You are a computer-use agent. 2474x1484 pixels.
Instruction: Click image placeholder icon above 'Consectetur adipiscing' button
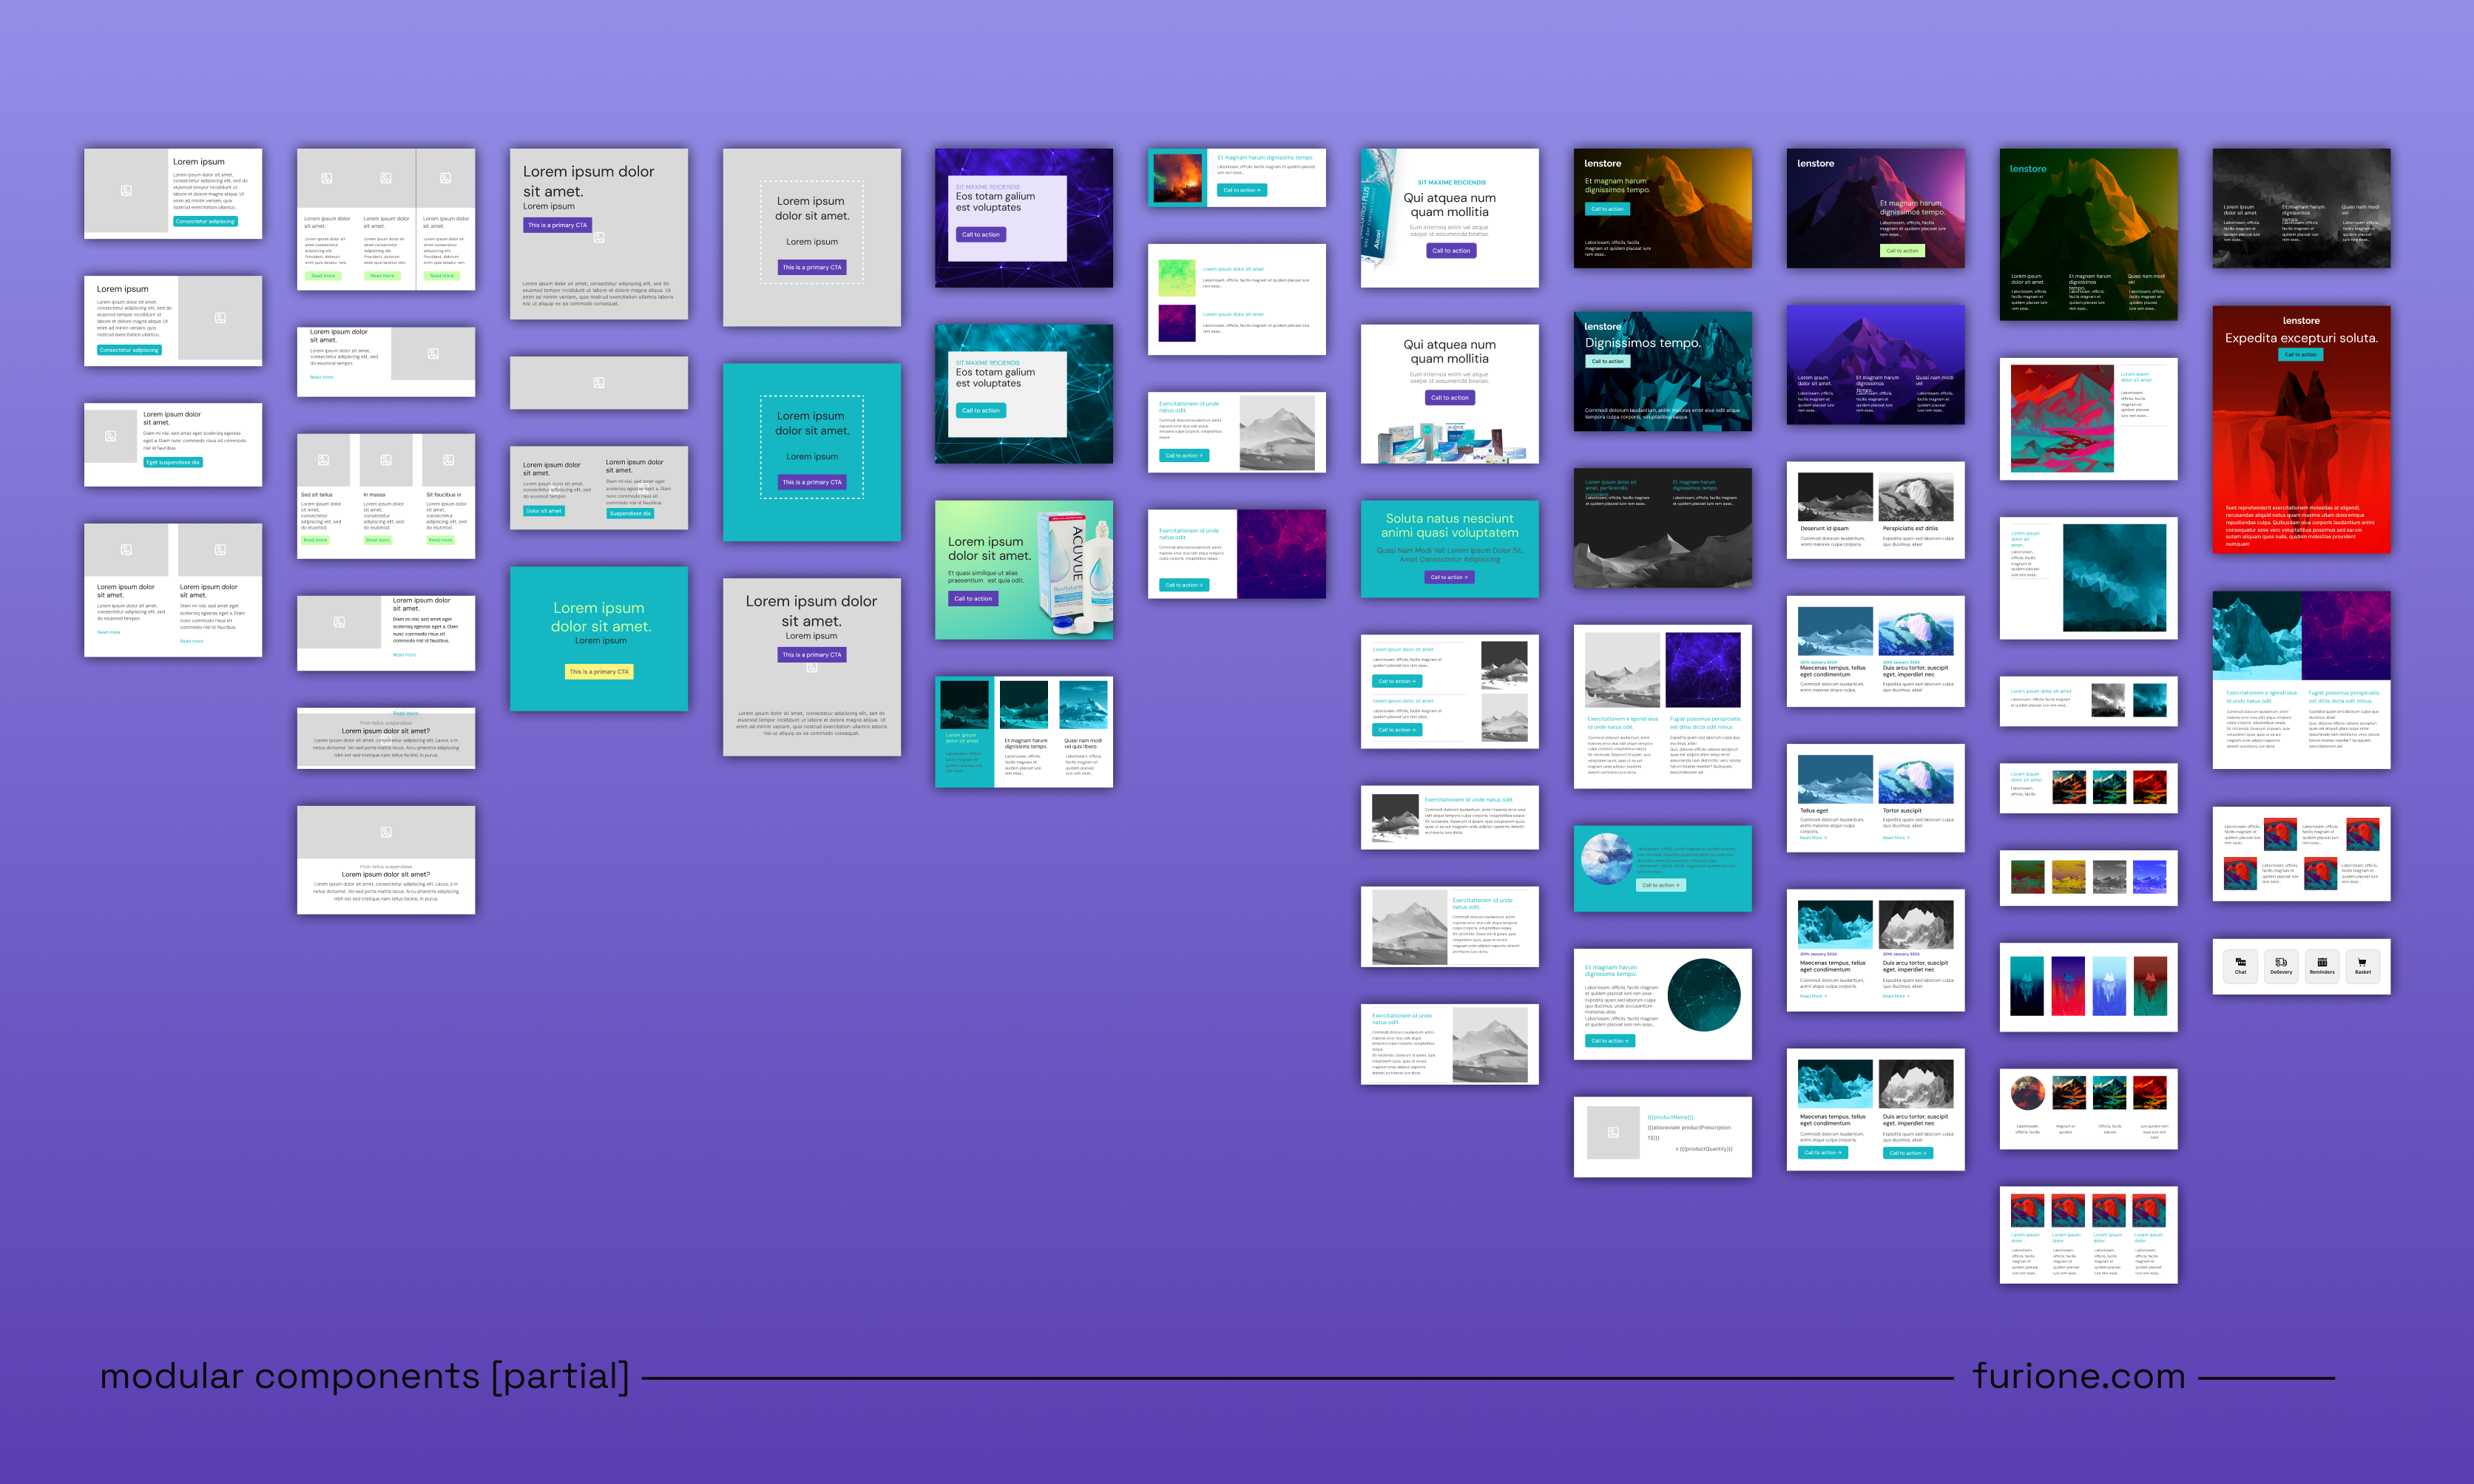click(126, 190)
